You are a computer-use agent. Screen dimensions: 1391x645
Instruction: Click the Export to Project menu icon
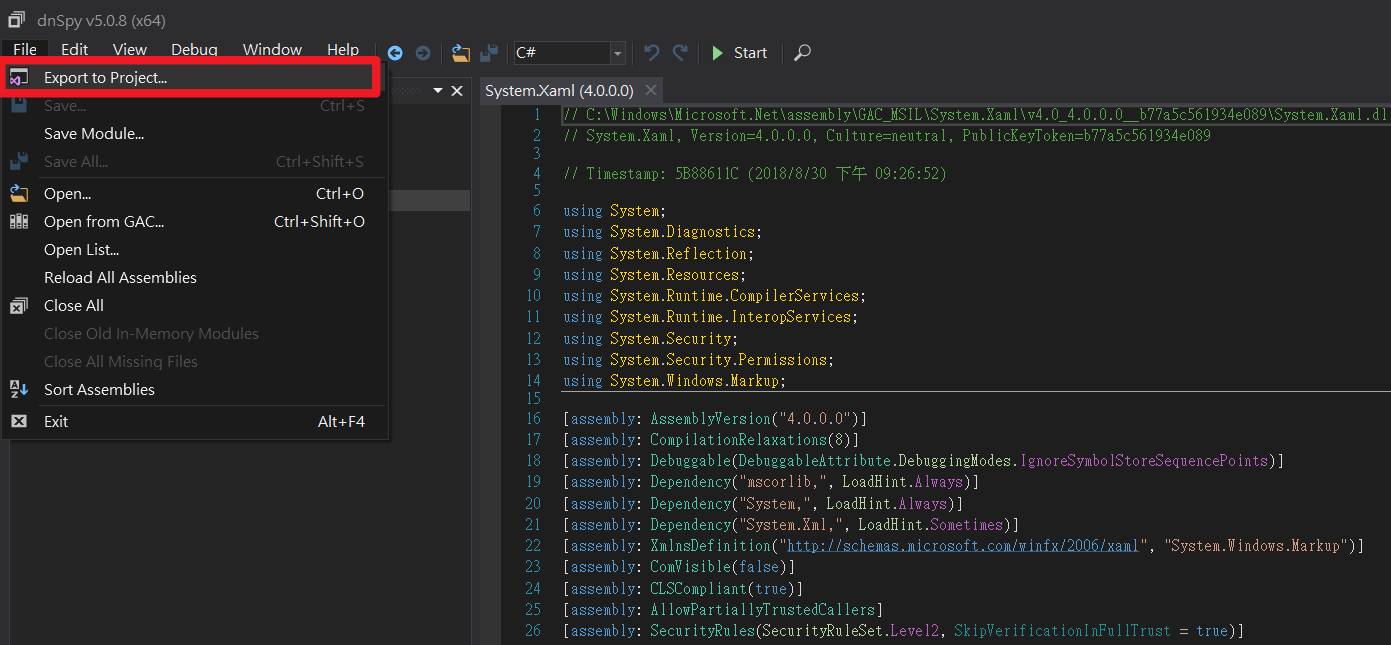click(19, 78)
